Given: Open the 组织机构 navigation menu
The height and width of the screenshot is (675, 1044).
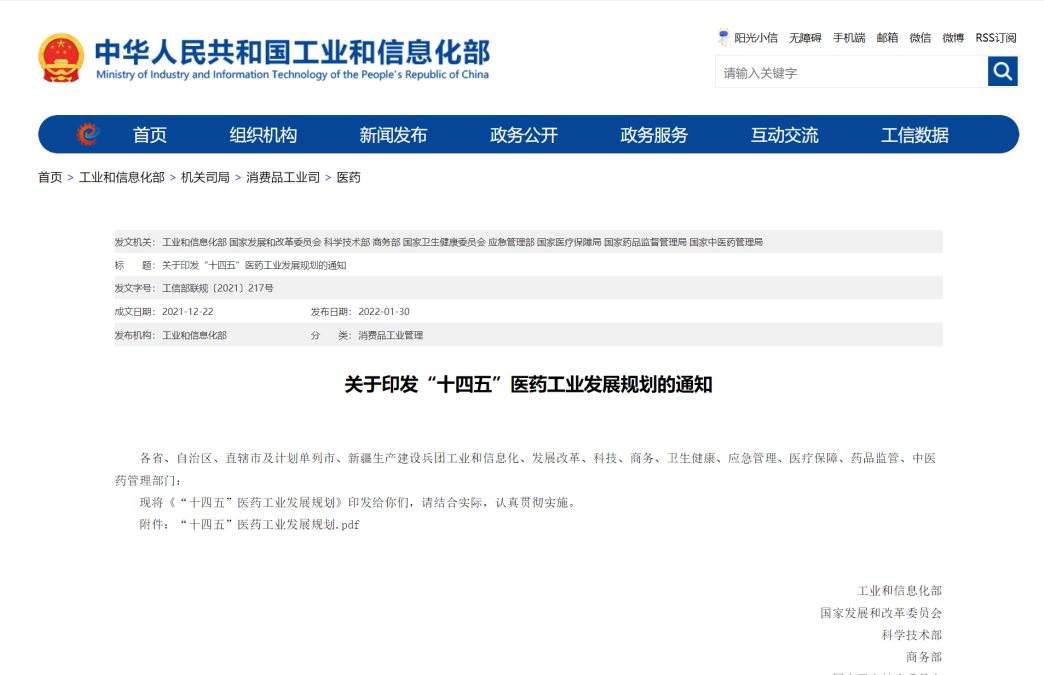Looking at the screenshot, I should [263, 135].
